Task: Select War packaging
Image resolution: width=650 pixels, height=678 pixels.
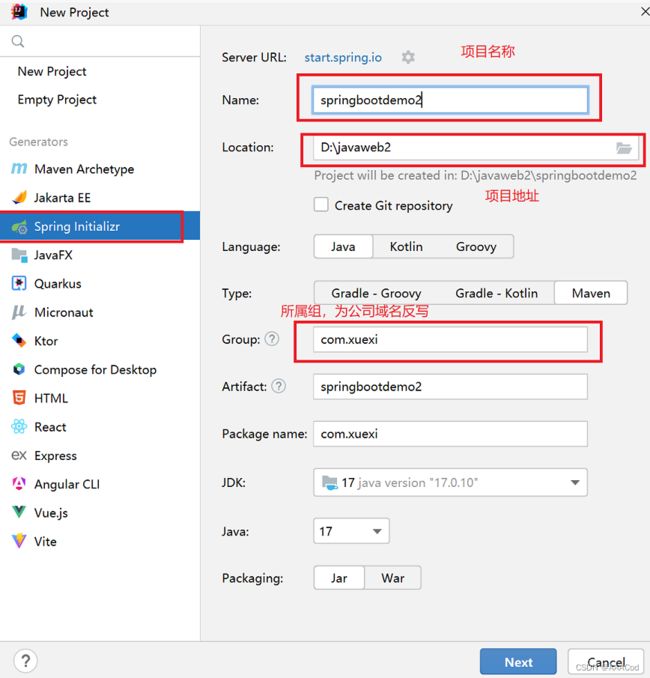Action: click(x=393, y=578)
